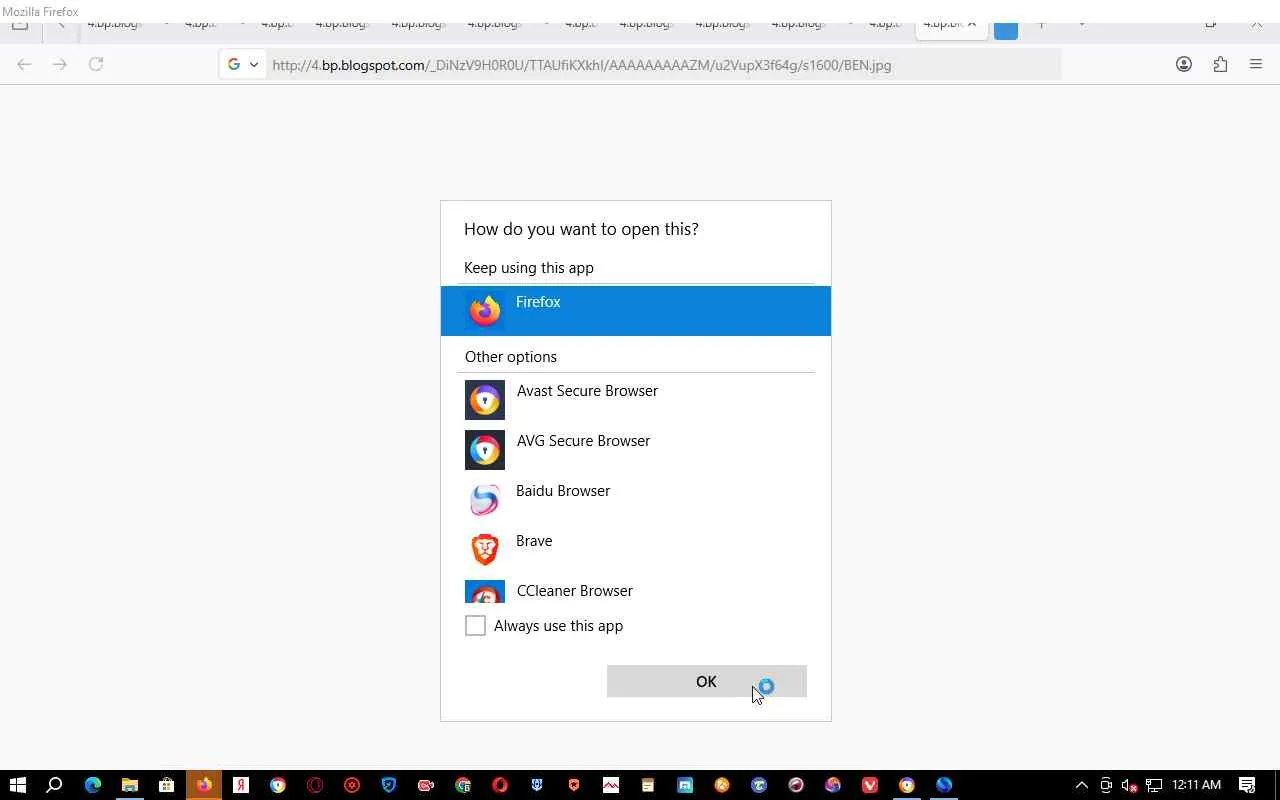Open the Extensions puzzle icon
Viewport: 1280px width, 800px height.
click(x=1220, y=65)
